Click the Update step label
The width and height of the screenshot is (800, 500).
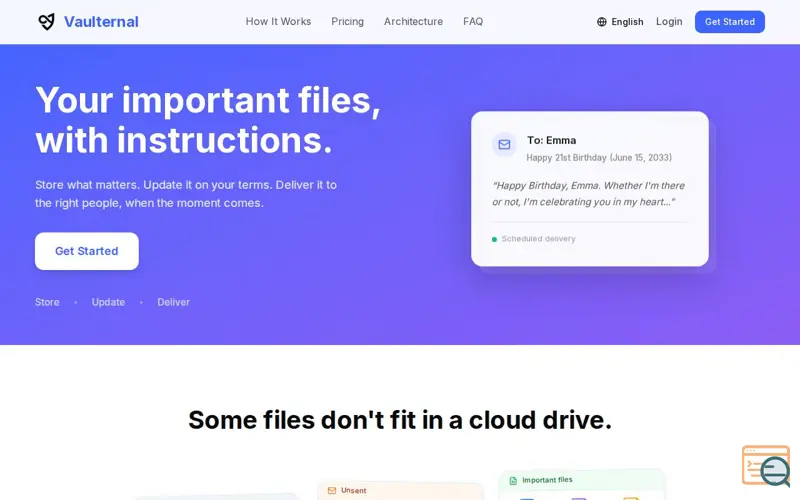(108, 302)
